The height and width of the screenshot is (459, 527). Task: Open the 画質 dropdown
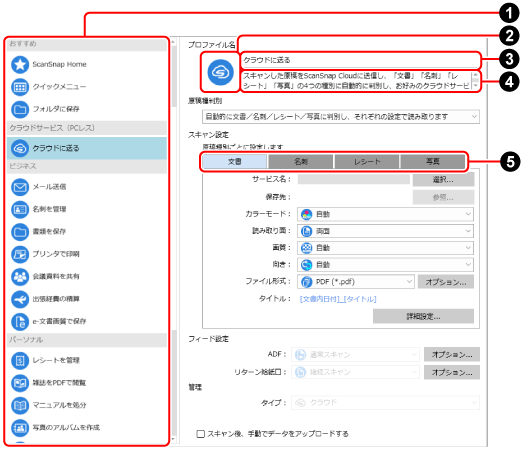(x=385, y=248)
